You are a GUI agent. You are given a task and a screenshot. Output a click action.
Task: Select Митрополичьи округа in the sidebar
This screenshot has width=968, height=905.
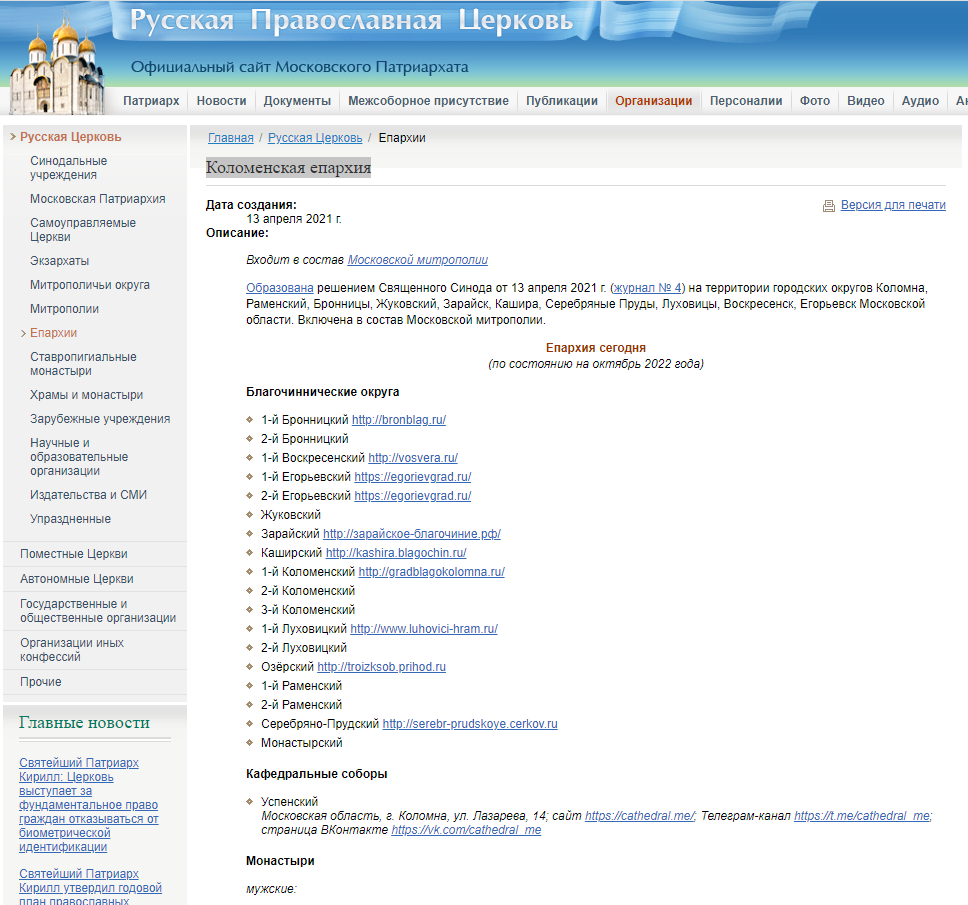point(90,285)
